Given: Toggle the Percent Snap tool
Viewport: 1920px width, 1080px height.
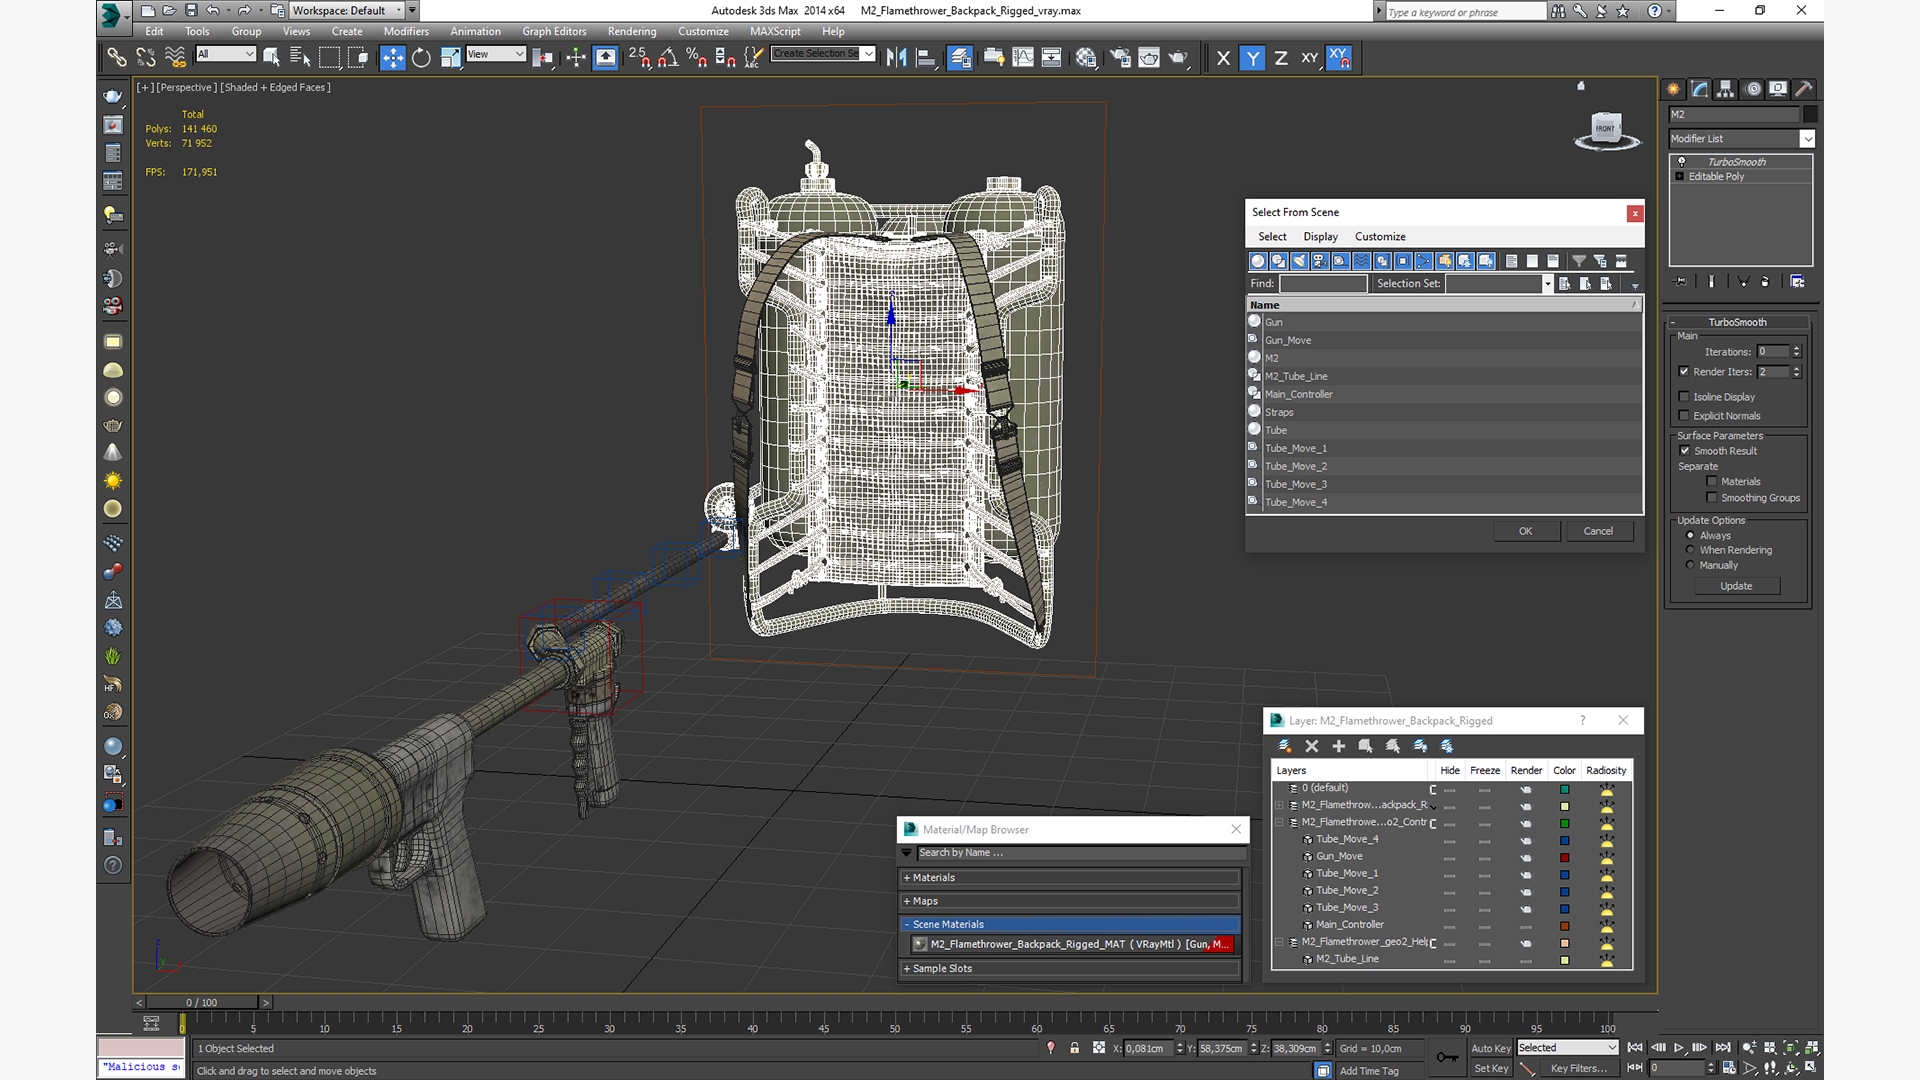Looking at the screenshot, I should (697, 58).
